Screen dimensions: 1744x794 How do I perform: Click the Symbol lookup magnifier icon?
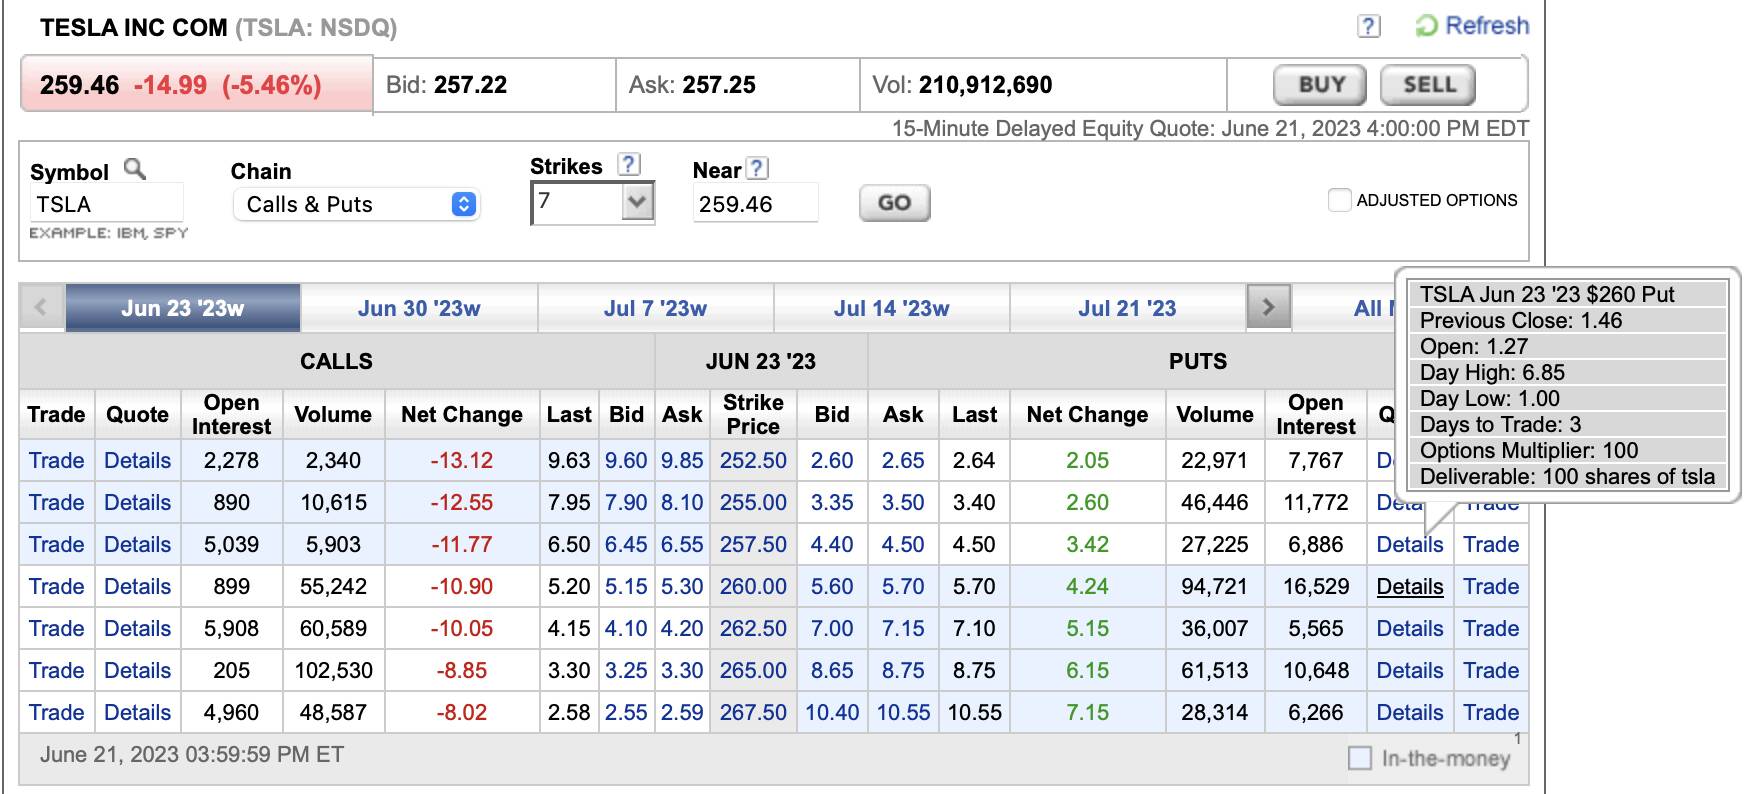point(134,169)
